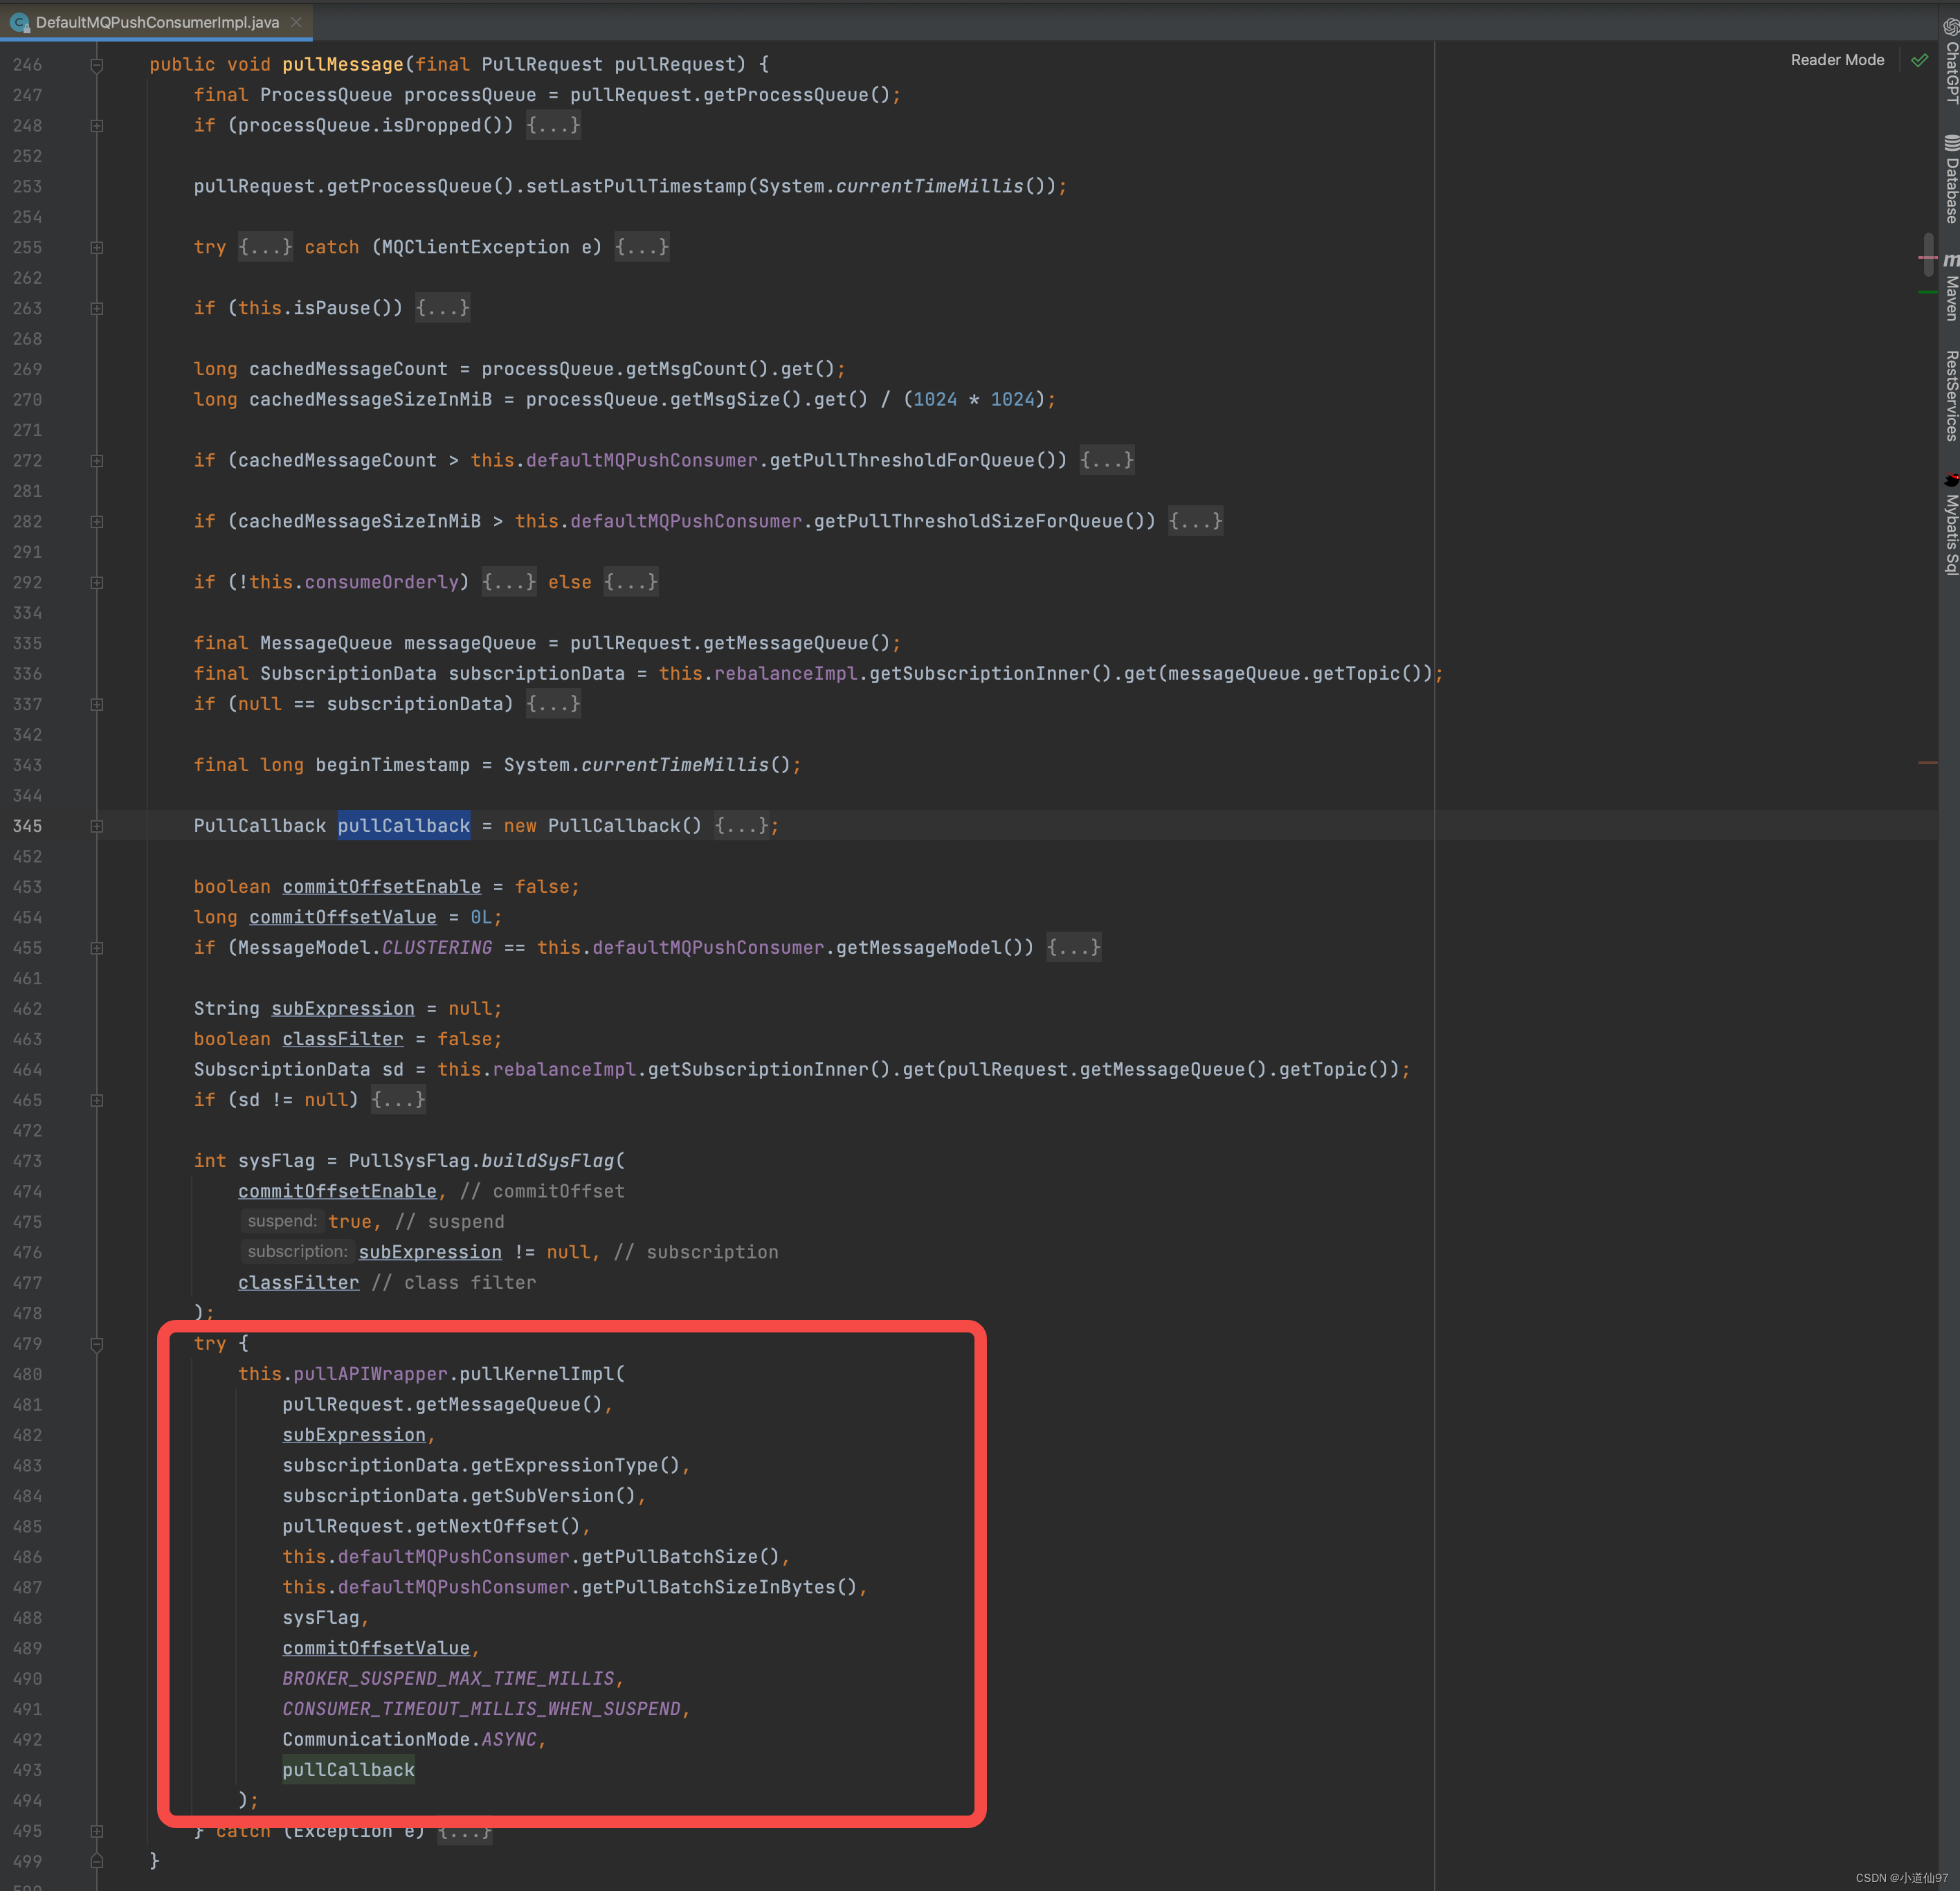The height and width of the screenshot is (1891, 1960).
Task: Click the highlighted pullCallback variable at line 345
Action: pyautogui.click(x=401, y=824)
